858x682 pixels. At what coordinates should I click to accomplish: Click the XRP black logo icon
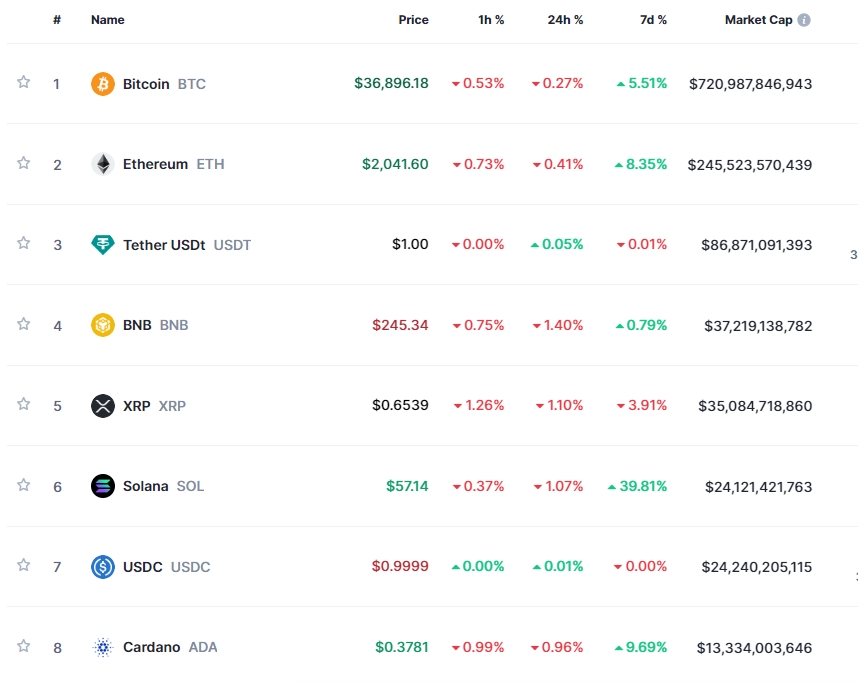(103, 406)
